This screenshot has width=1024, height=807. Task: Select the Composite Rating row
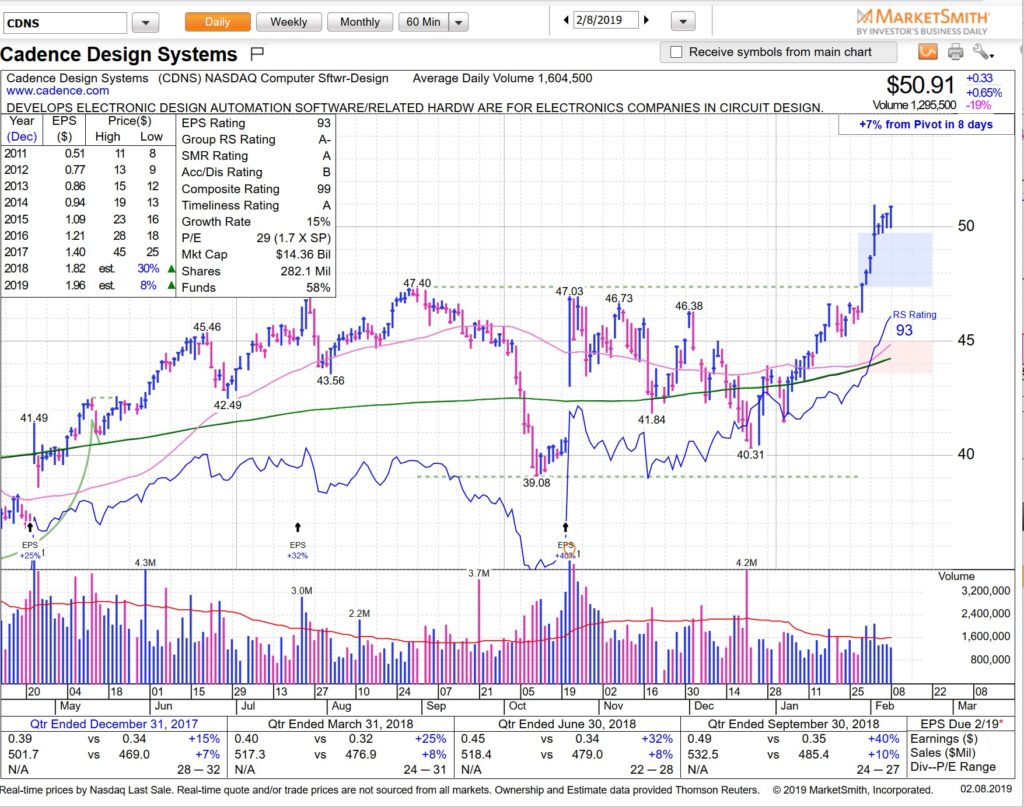click(256, 189)
